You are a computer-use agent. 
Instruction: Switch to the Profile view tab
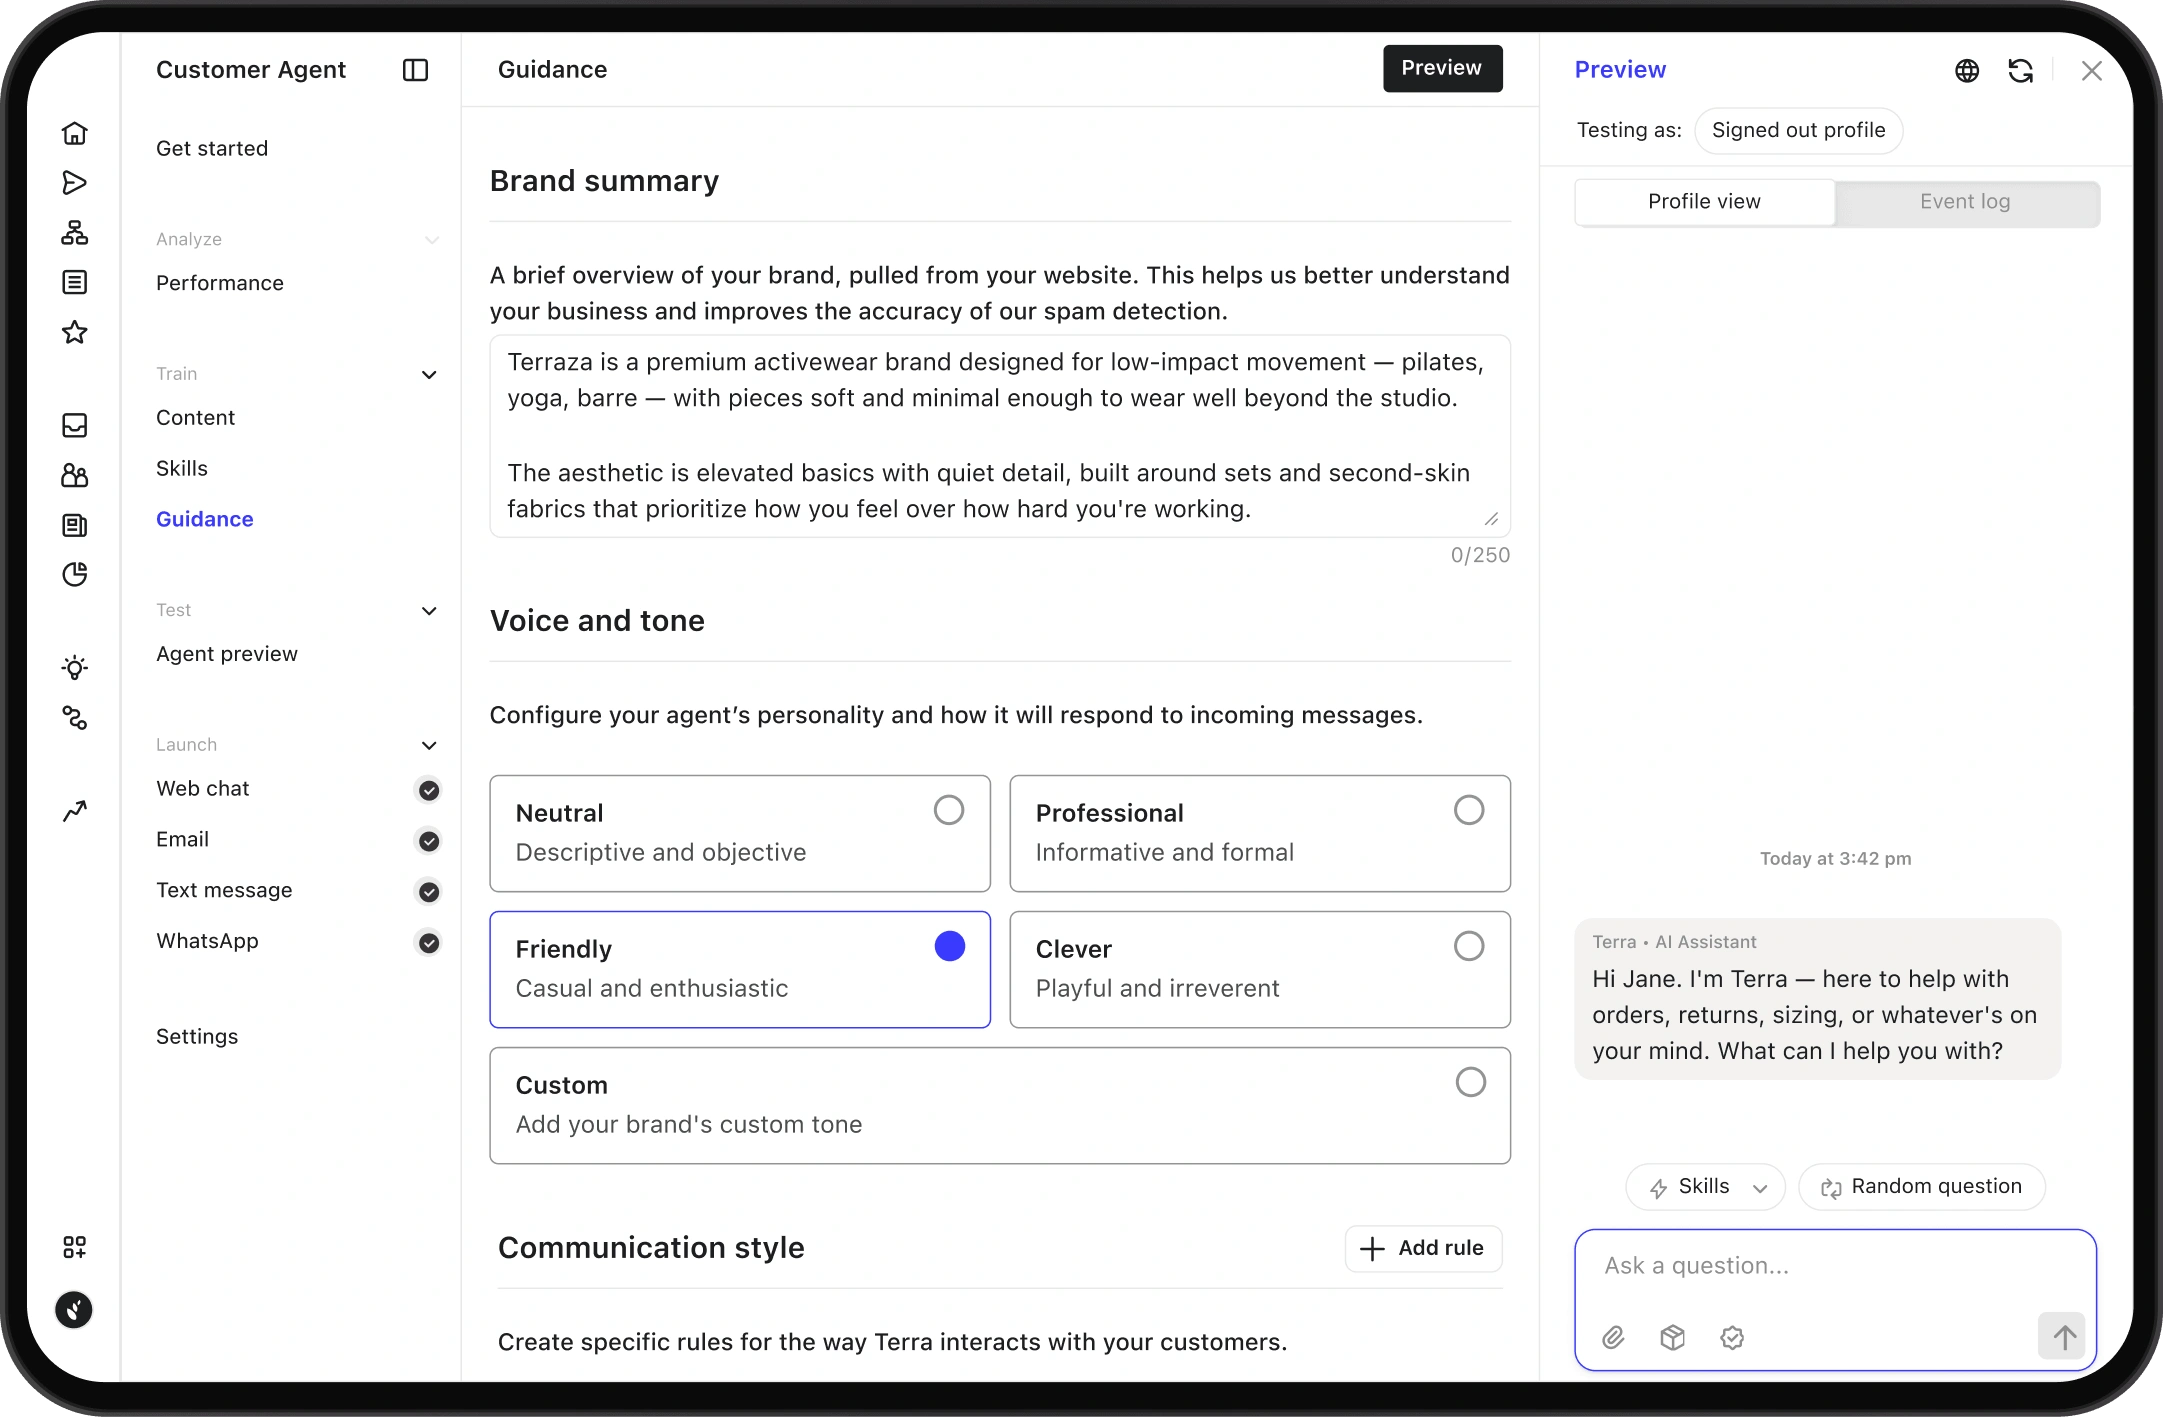1704,202
